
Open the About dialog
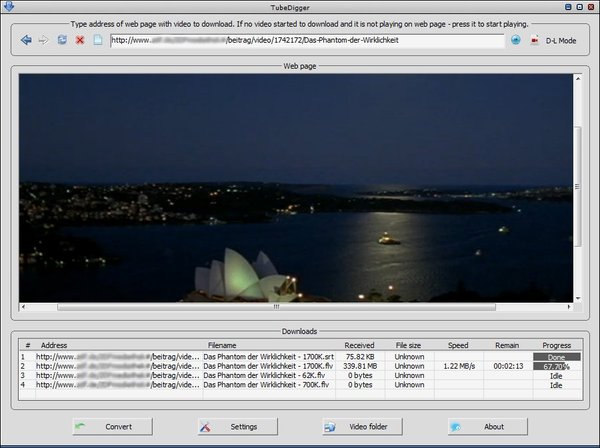pos(487,426)
